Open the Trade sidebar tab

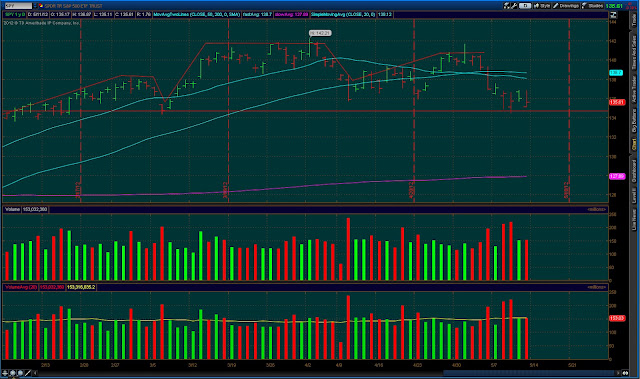pos(634,20)
